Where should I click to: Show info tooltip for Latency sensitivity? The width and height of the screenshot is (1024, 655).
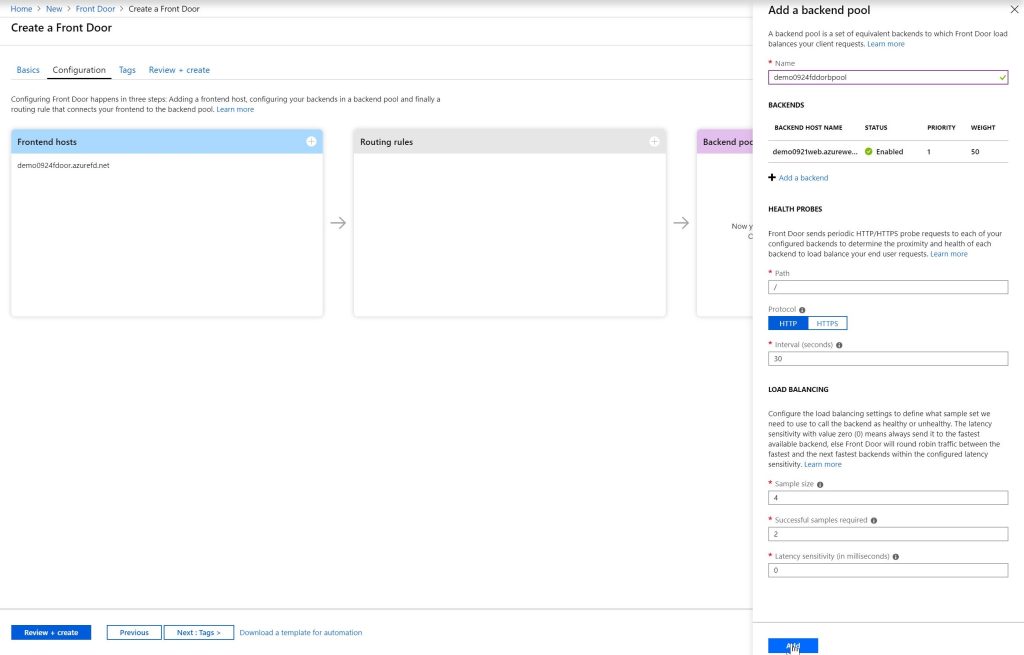896,557
